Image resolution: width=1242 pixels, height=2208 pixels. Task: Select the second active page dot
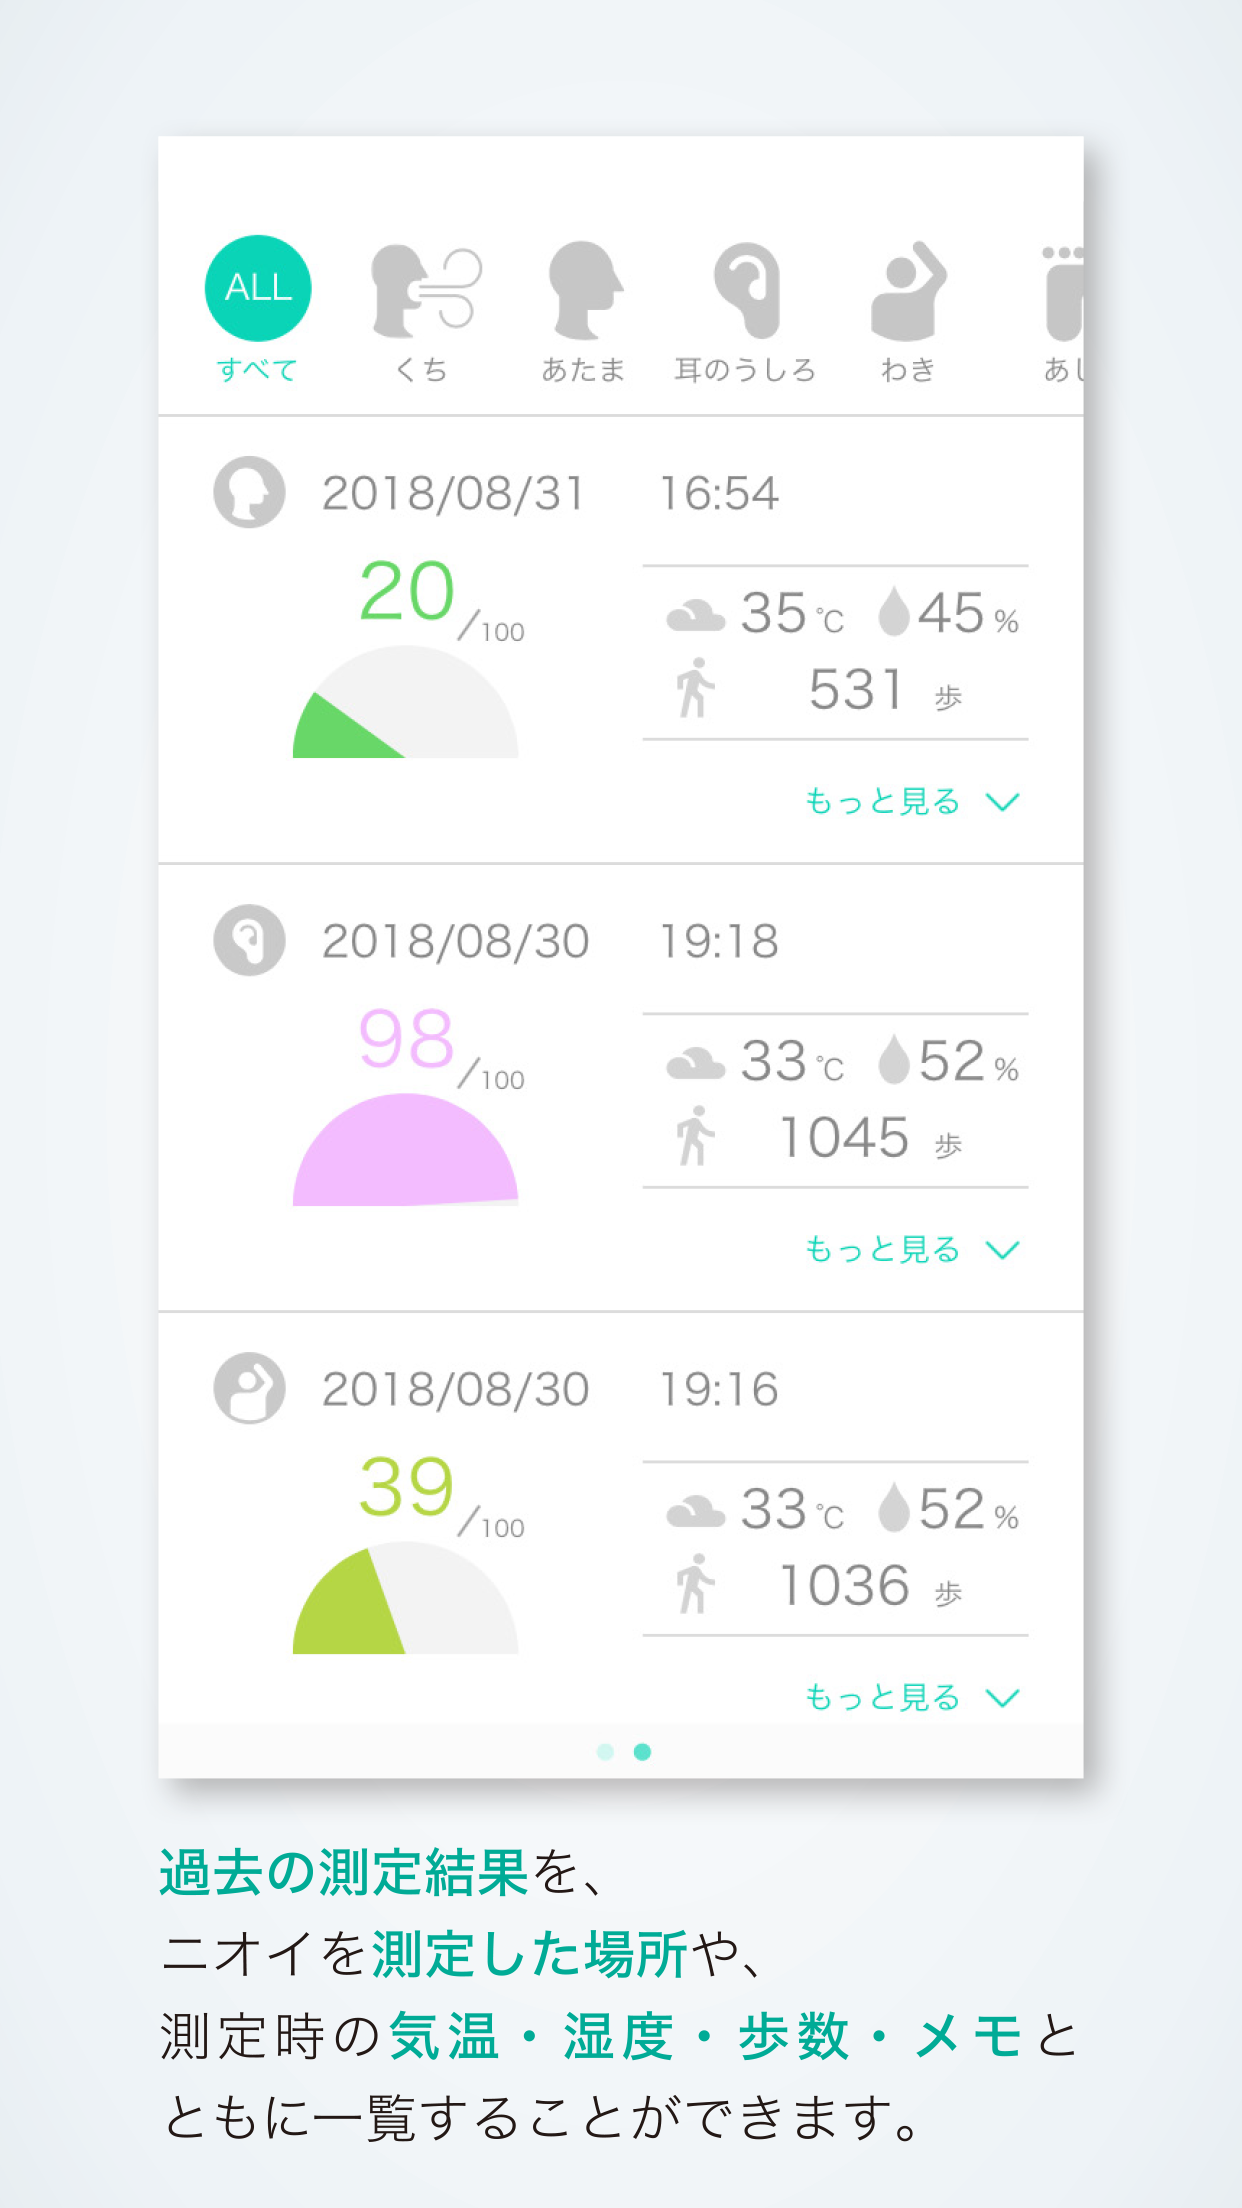click(x=643, y=1751)
